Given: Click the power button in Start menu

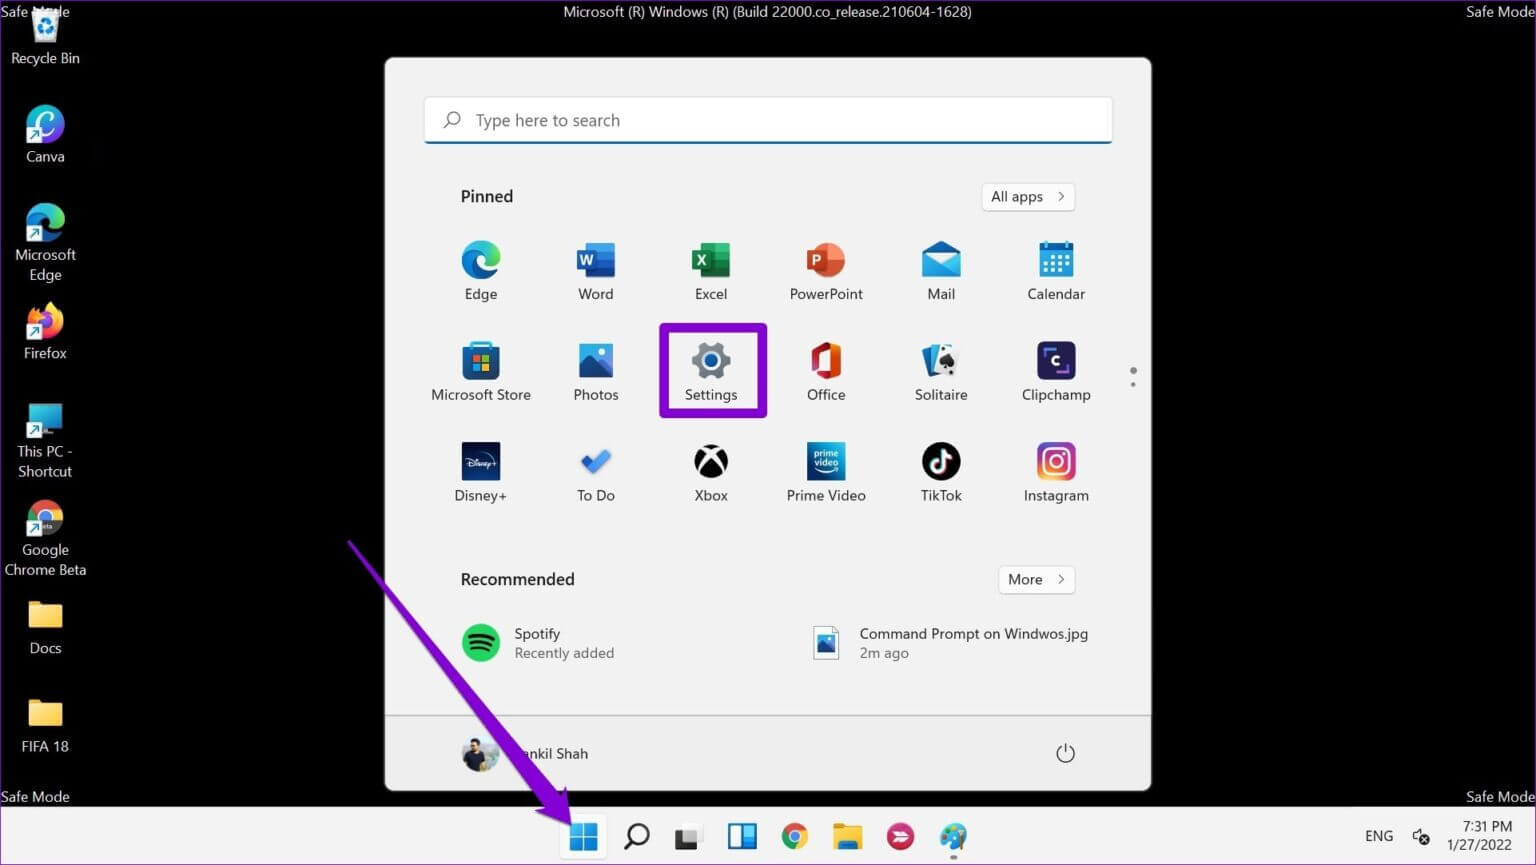Looking at the screenshot, I should coord(1065,753).
